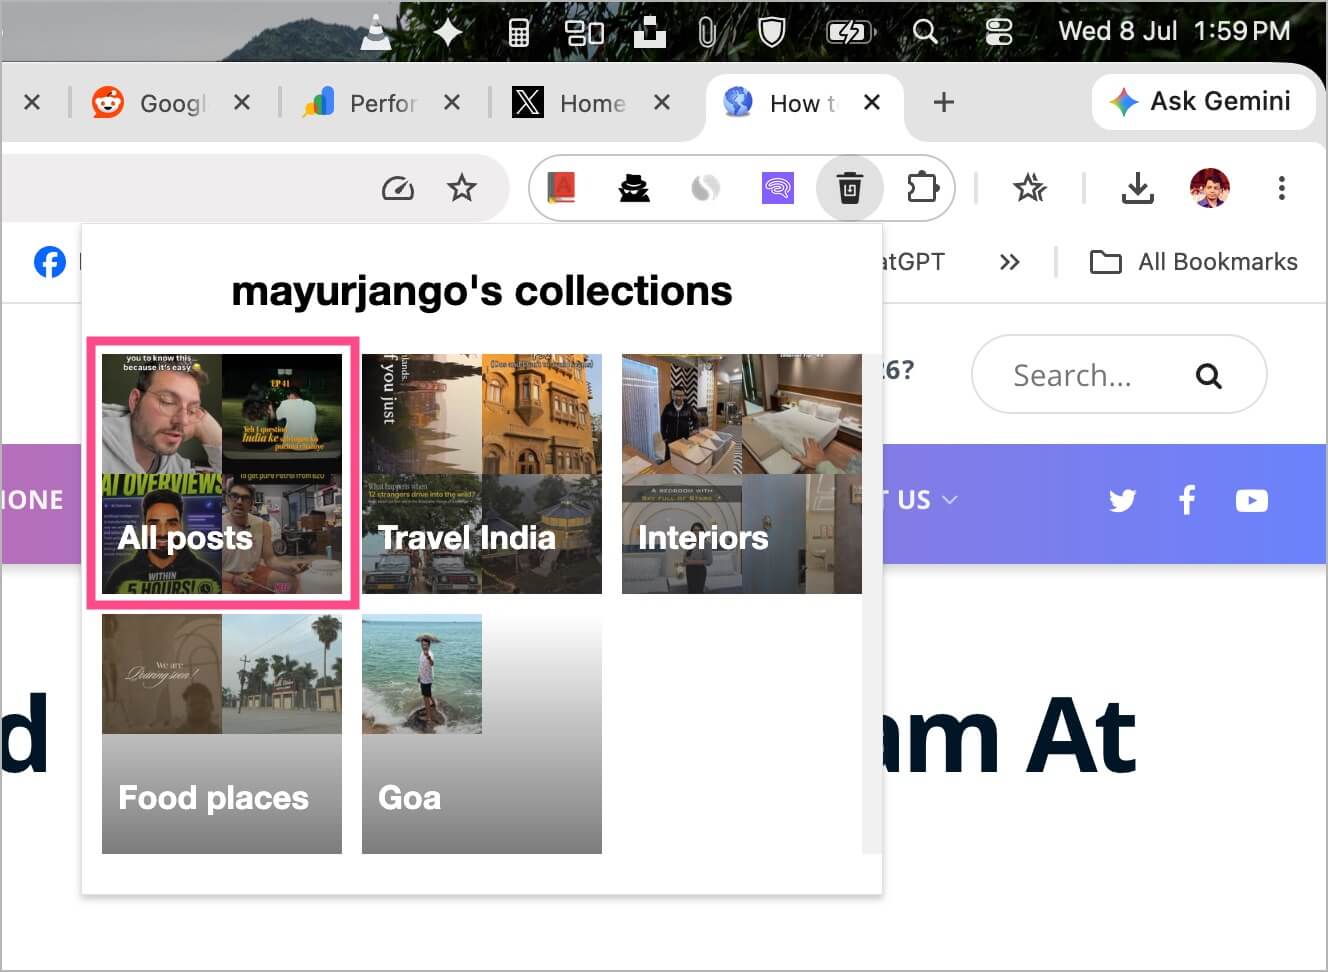1328x972 pixels.
Task: Open the shield security menu bar icon
Action: coord(771,33)
